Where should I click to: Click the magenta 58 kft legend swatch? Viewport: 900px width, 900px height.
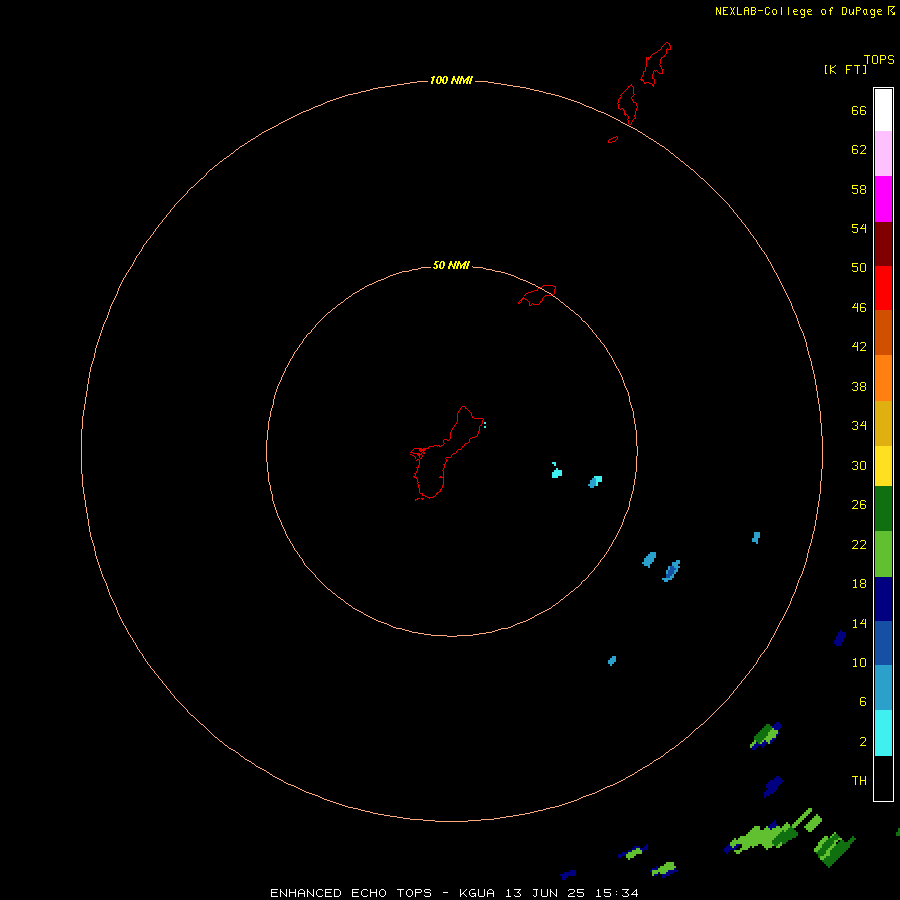click(x=883, y=199)
